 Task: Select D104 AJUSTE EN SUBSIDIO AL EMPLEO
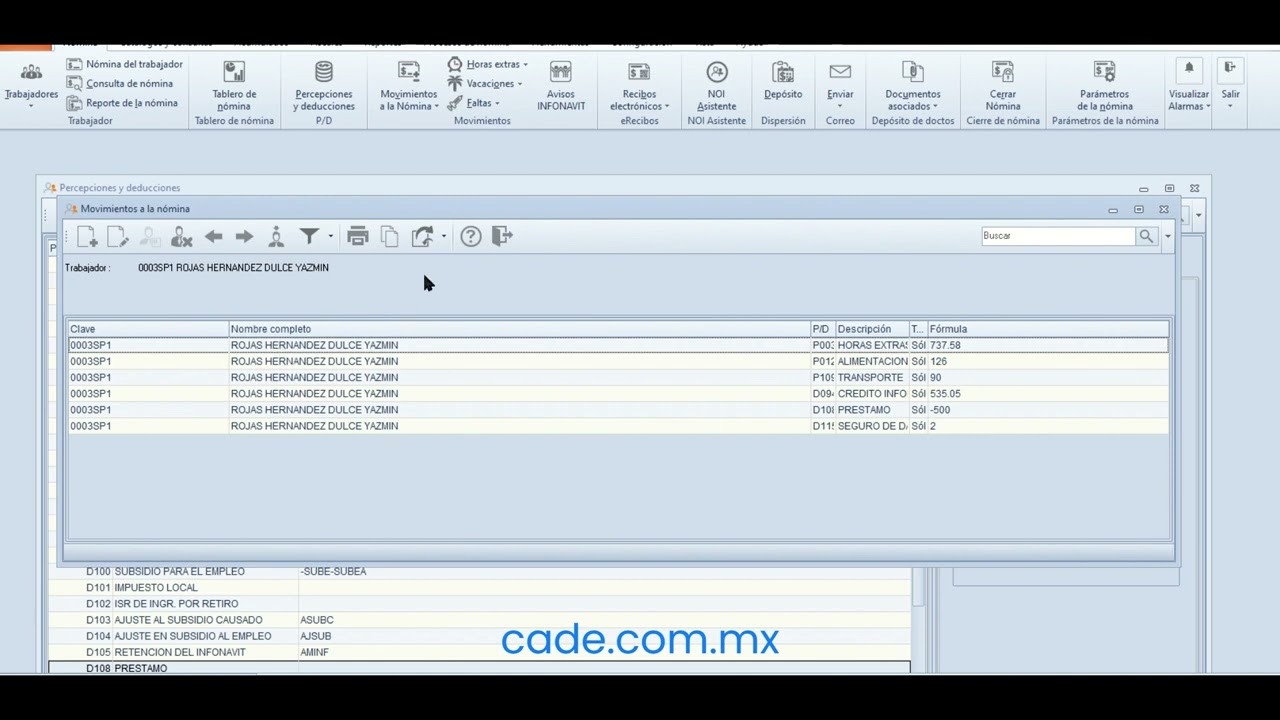[x=480, y=636]
